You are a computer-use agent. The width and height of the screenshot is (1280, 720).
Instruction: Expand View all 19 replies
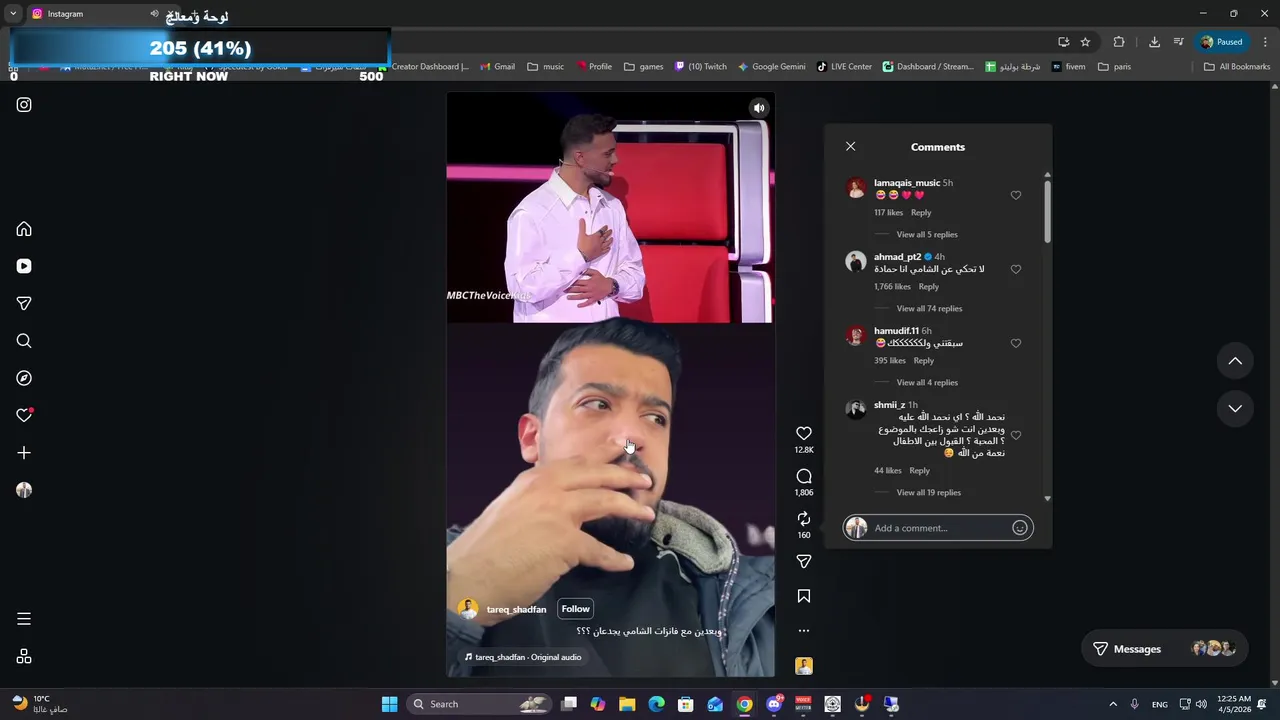[x=928, y=492]
